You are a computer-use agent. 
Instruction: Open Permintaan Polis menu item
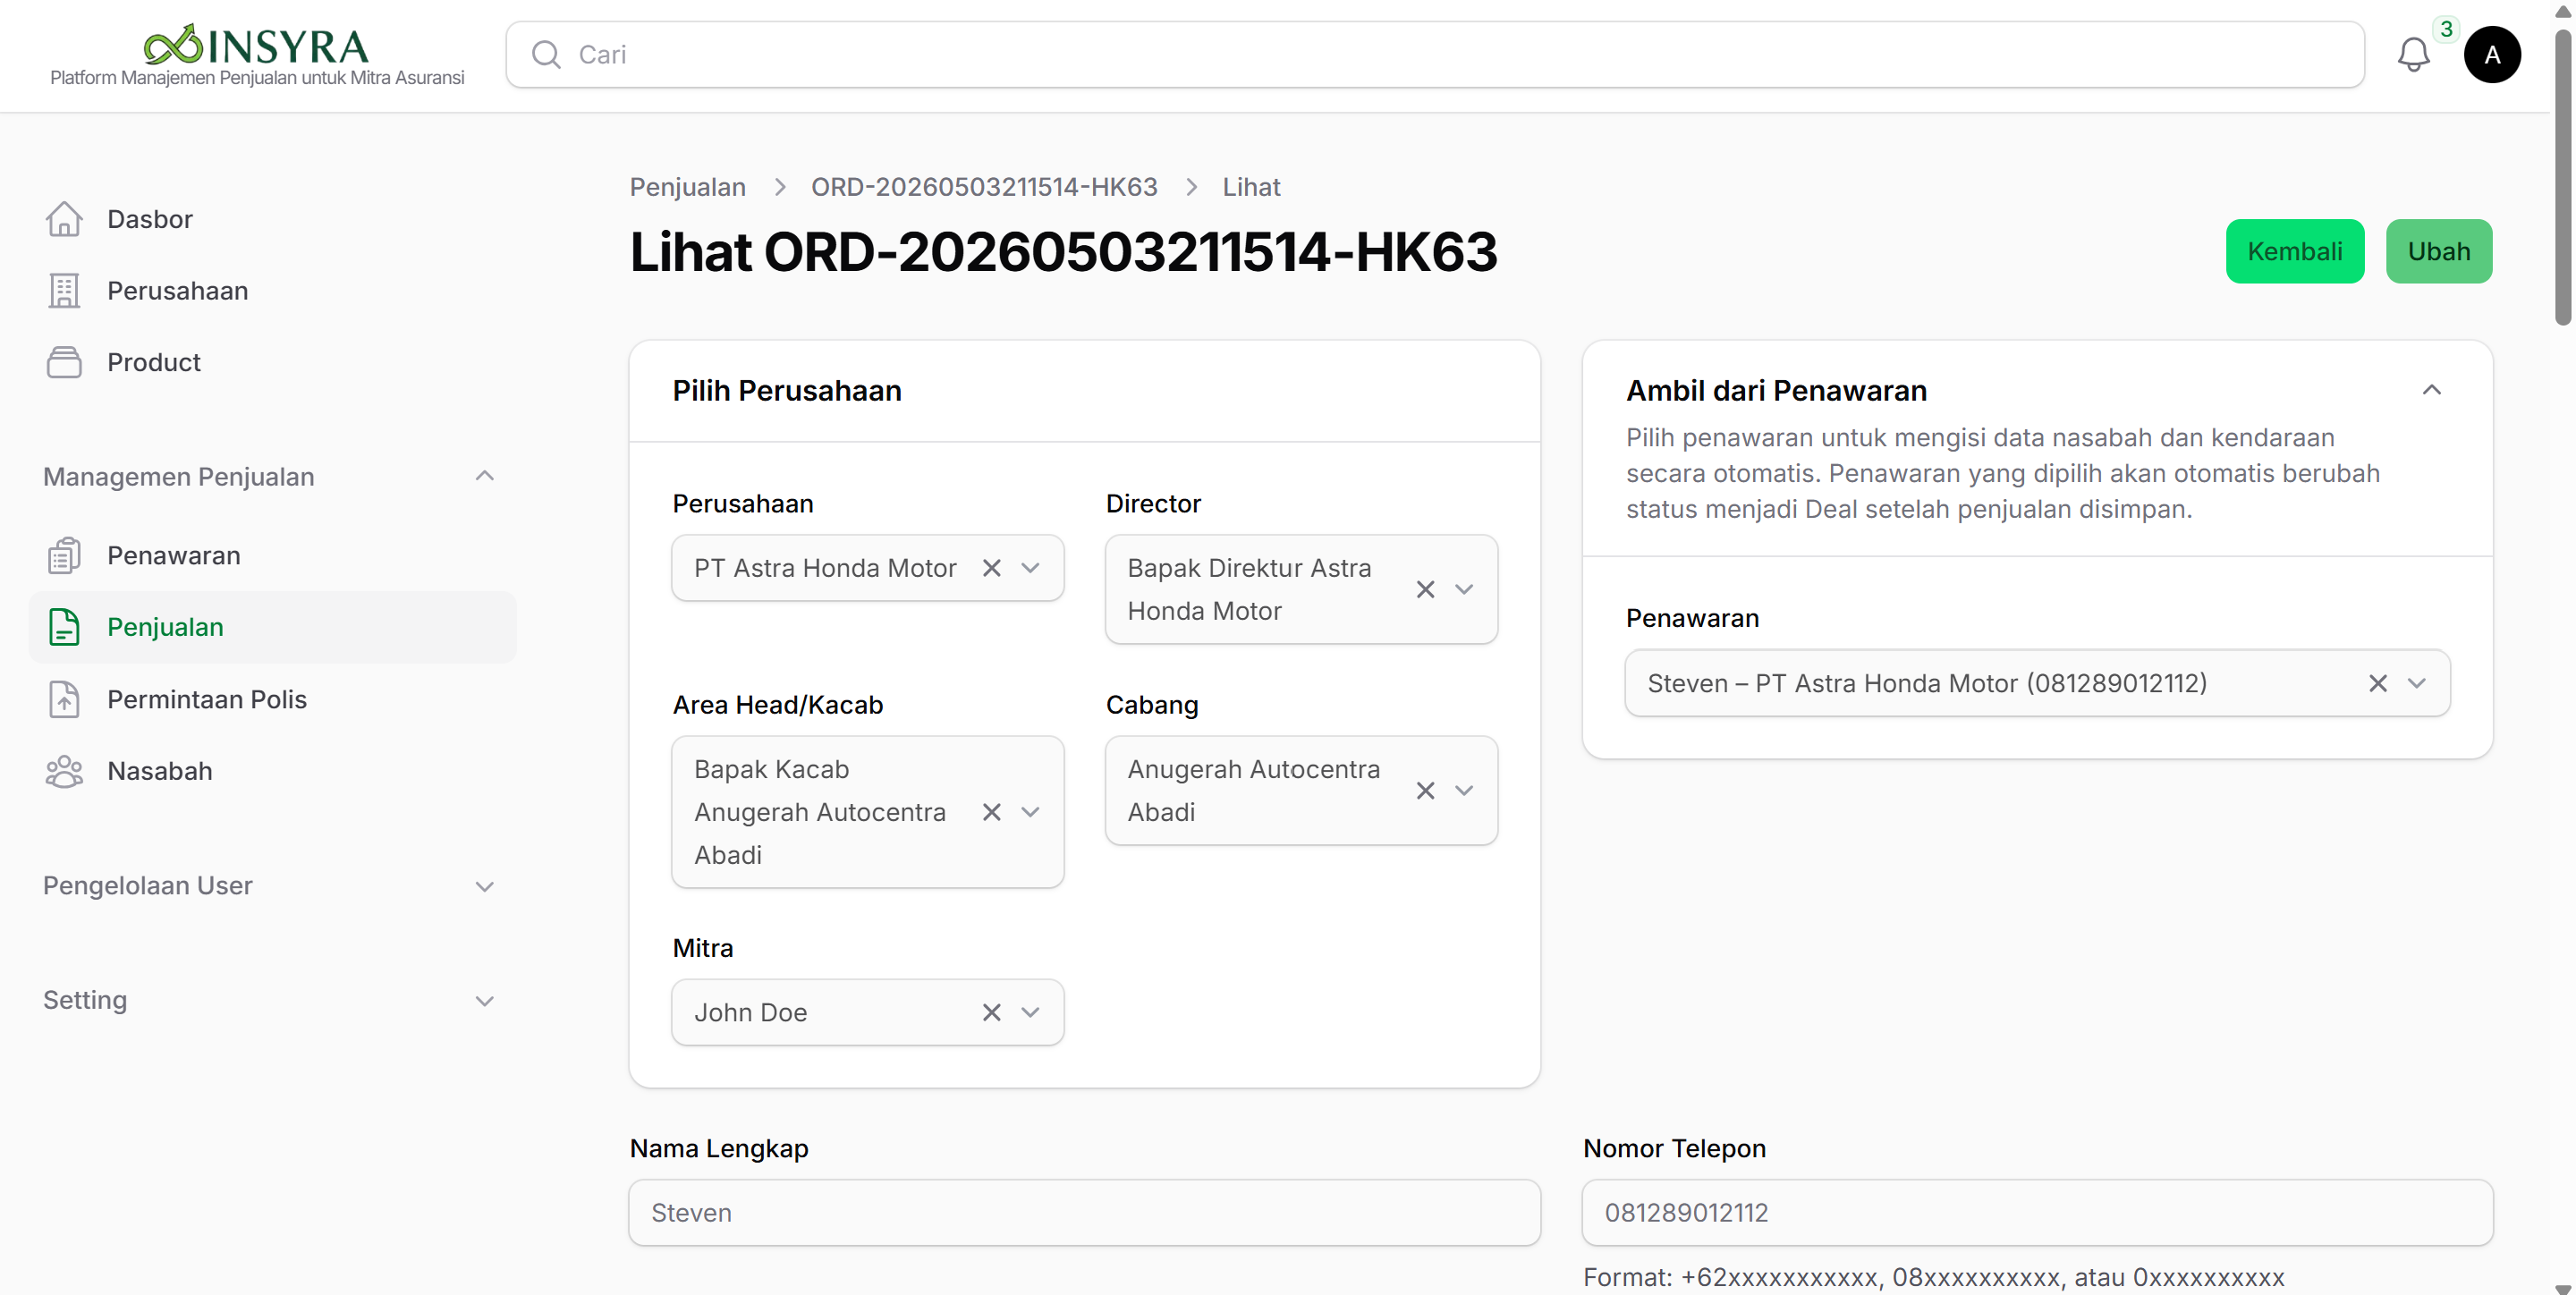[x=272, y=699]
